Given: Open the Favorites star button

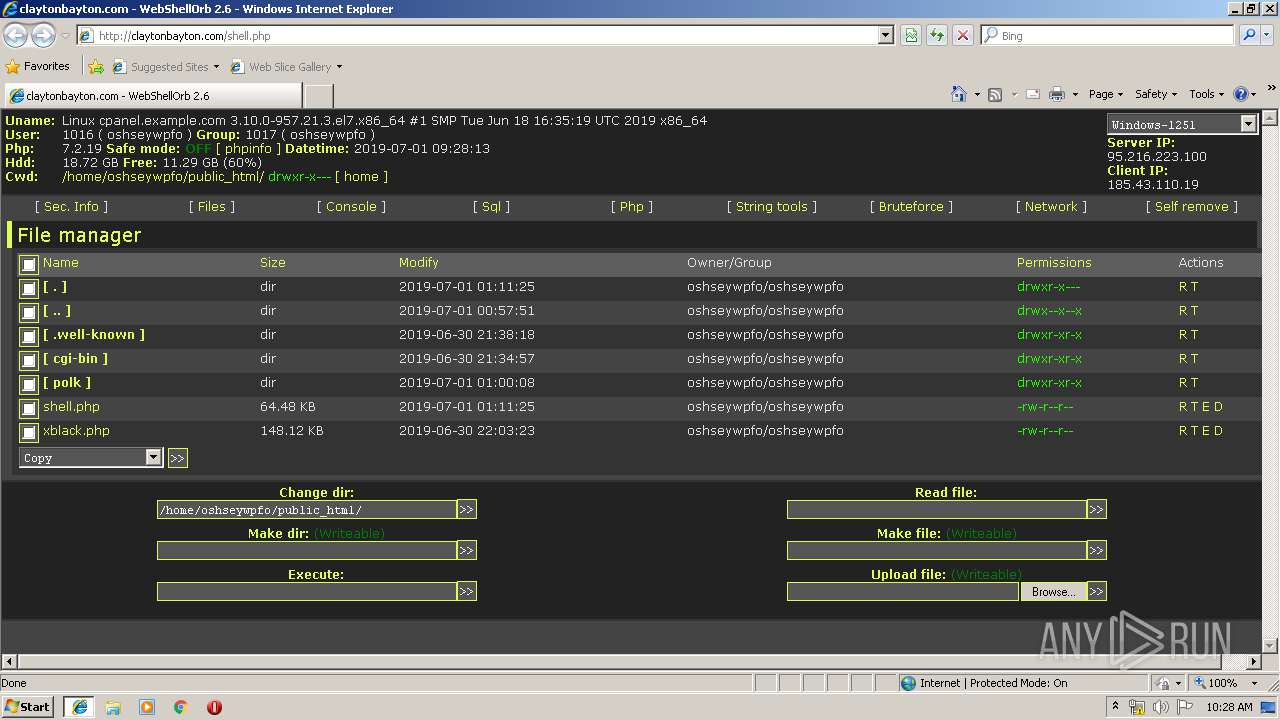Looking at the screenshot, I should click(x=38, y=66).
